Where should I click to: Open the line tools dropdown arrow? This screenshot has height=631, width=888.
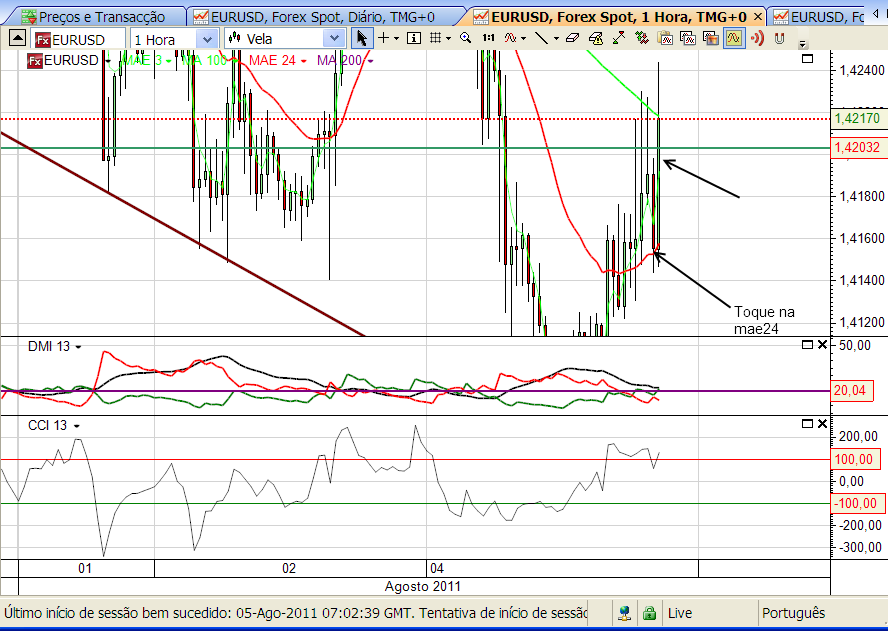click(x=556, y=39)
